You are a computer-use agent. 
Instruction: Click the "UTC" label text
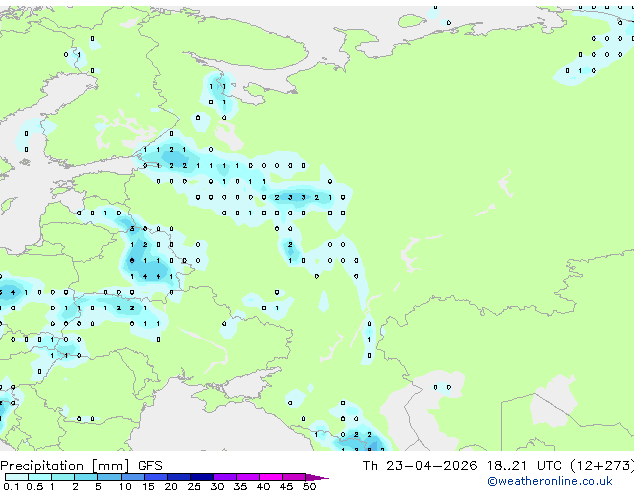549,466
